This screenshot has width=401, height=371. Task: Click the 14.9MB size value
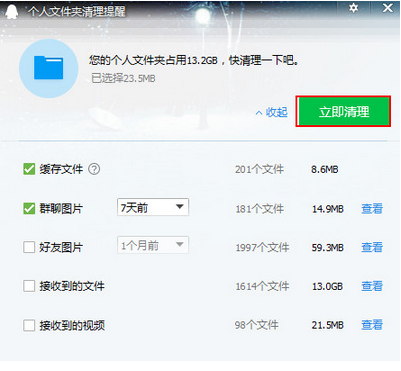[x=328, y=209]
